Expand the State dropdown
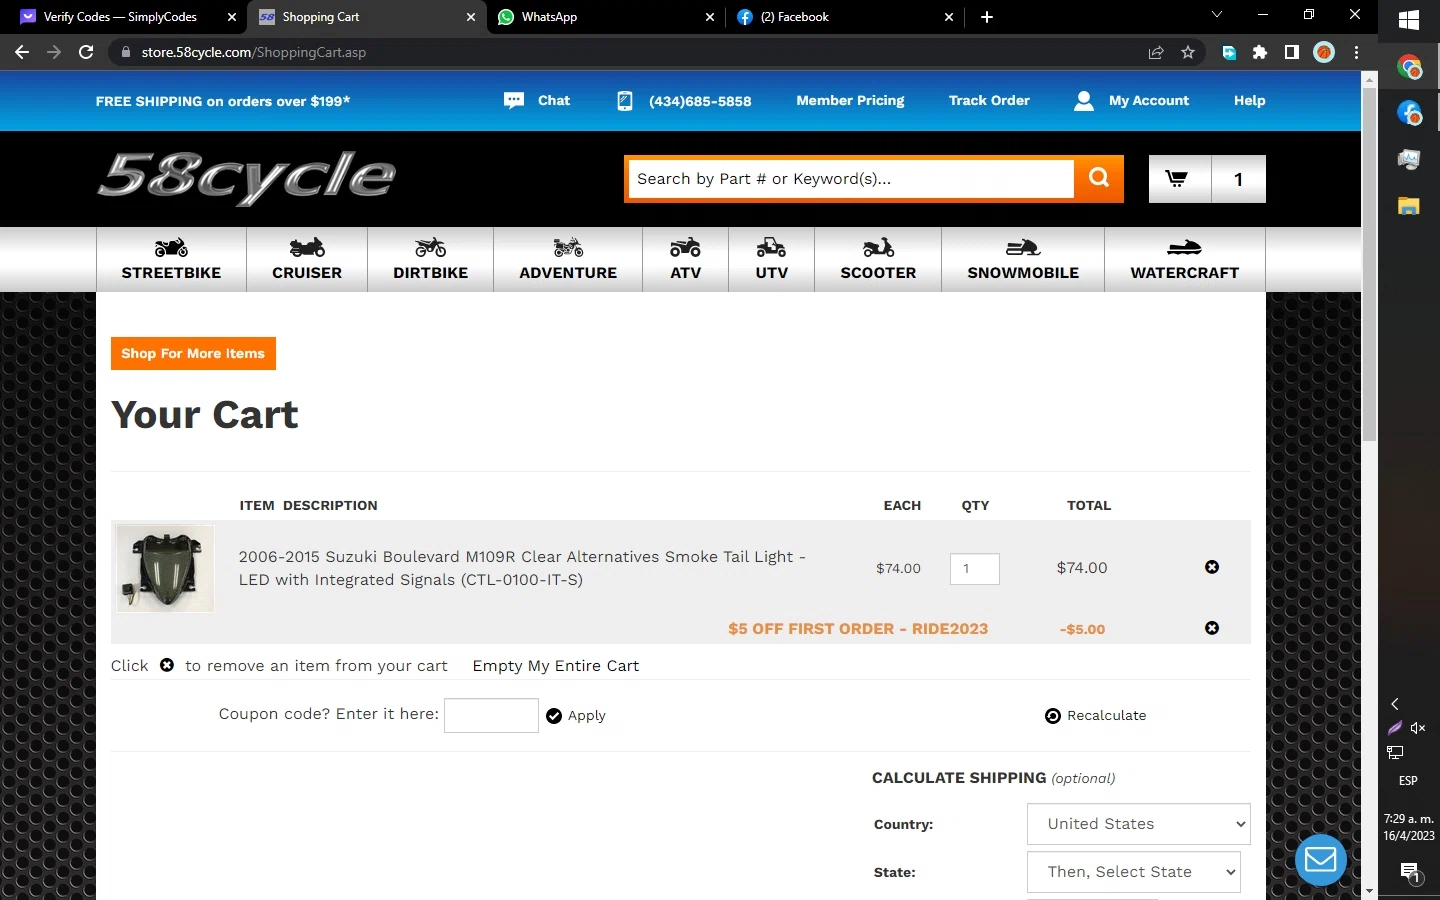This screenshot has width=1440, height=900. click(1134, 872)
